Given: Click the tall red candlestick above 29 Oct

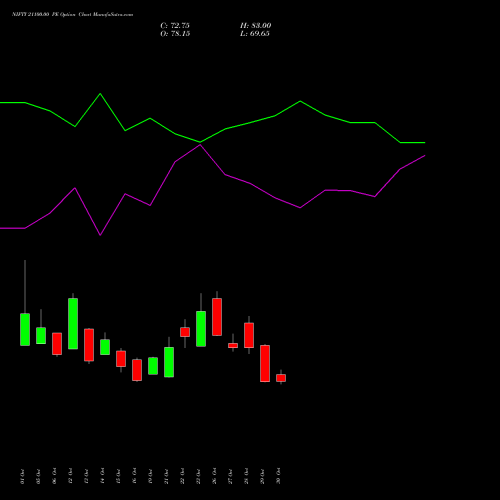Looking at the screenshot, I should coord(265,363).
